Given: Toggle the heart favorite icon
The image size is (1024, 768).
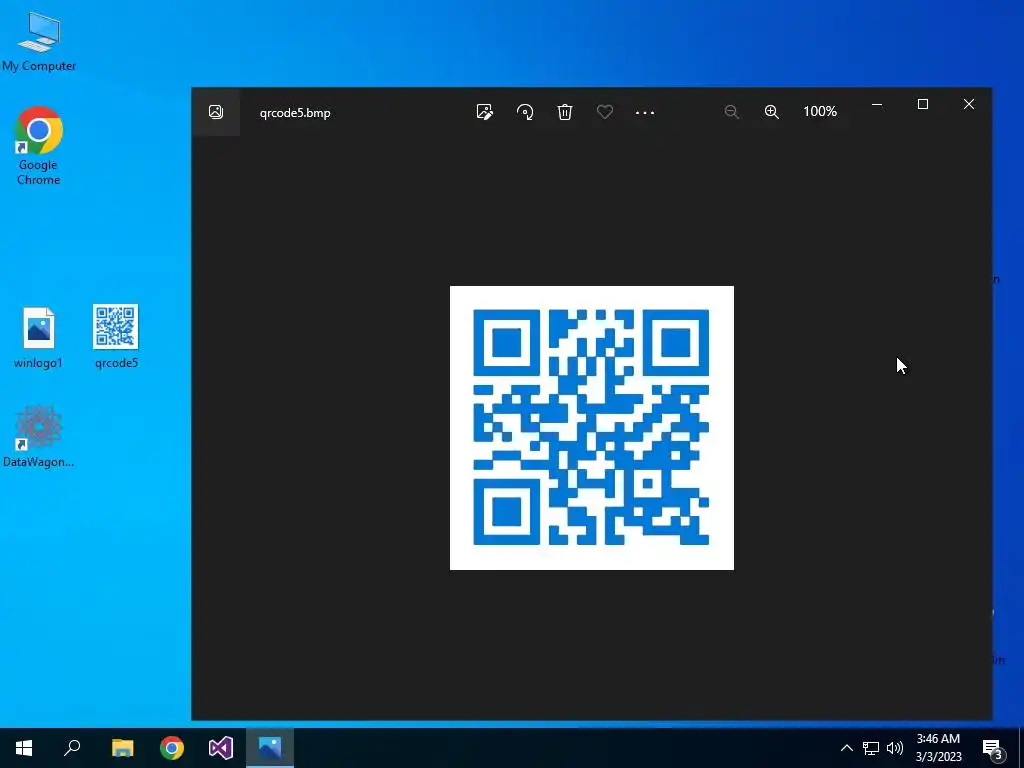Looking at the screenshot, I should [x=605, y=112].
